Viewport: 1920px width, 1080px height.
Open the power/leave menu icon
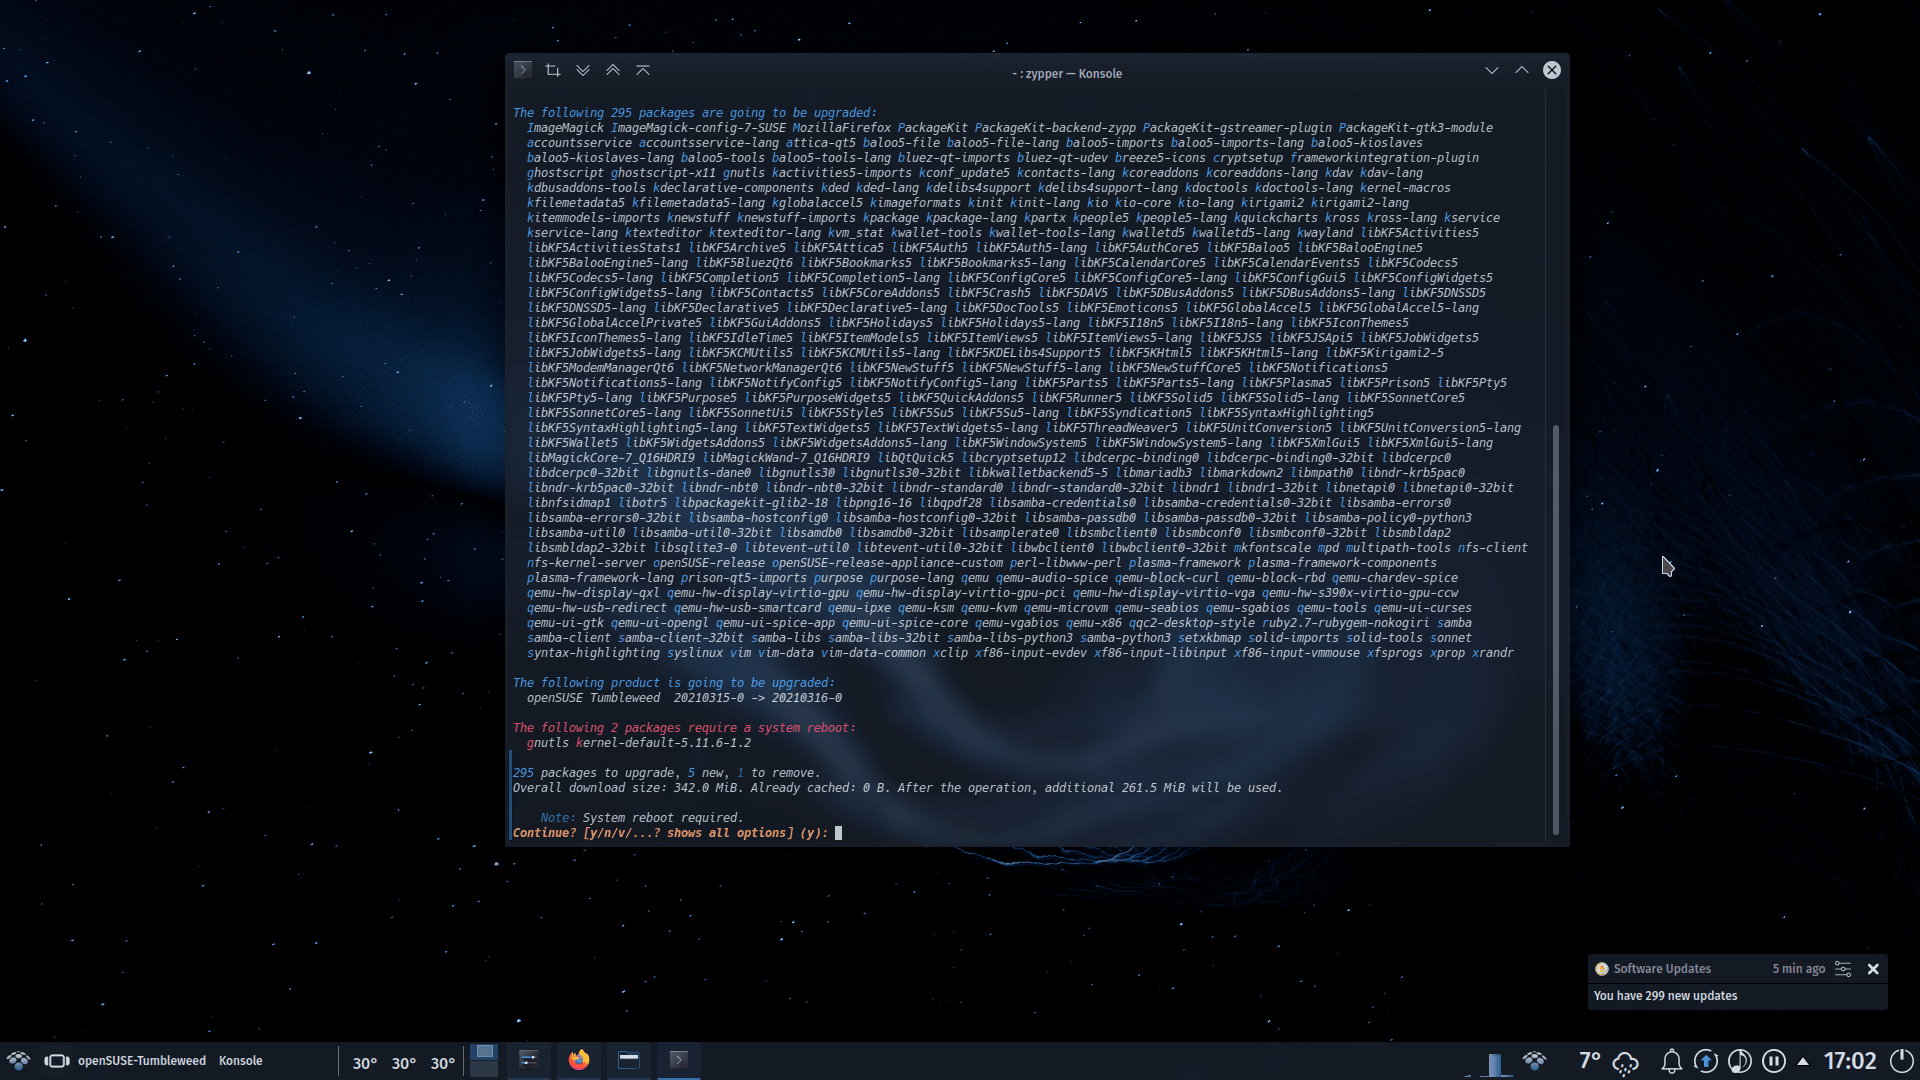1902,1061
